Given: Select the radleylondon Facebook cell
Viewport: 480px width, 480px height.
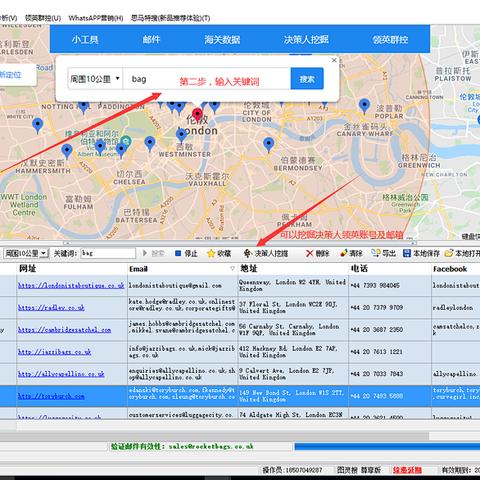Looking at the screenshot, I should (x=455, y=307).
